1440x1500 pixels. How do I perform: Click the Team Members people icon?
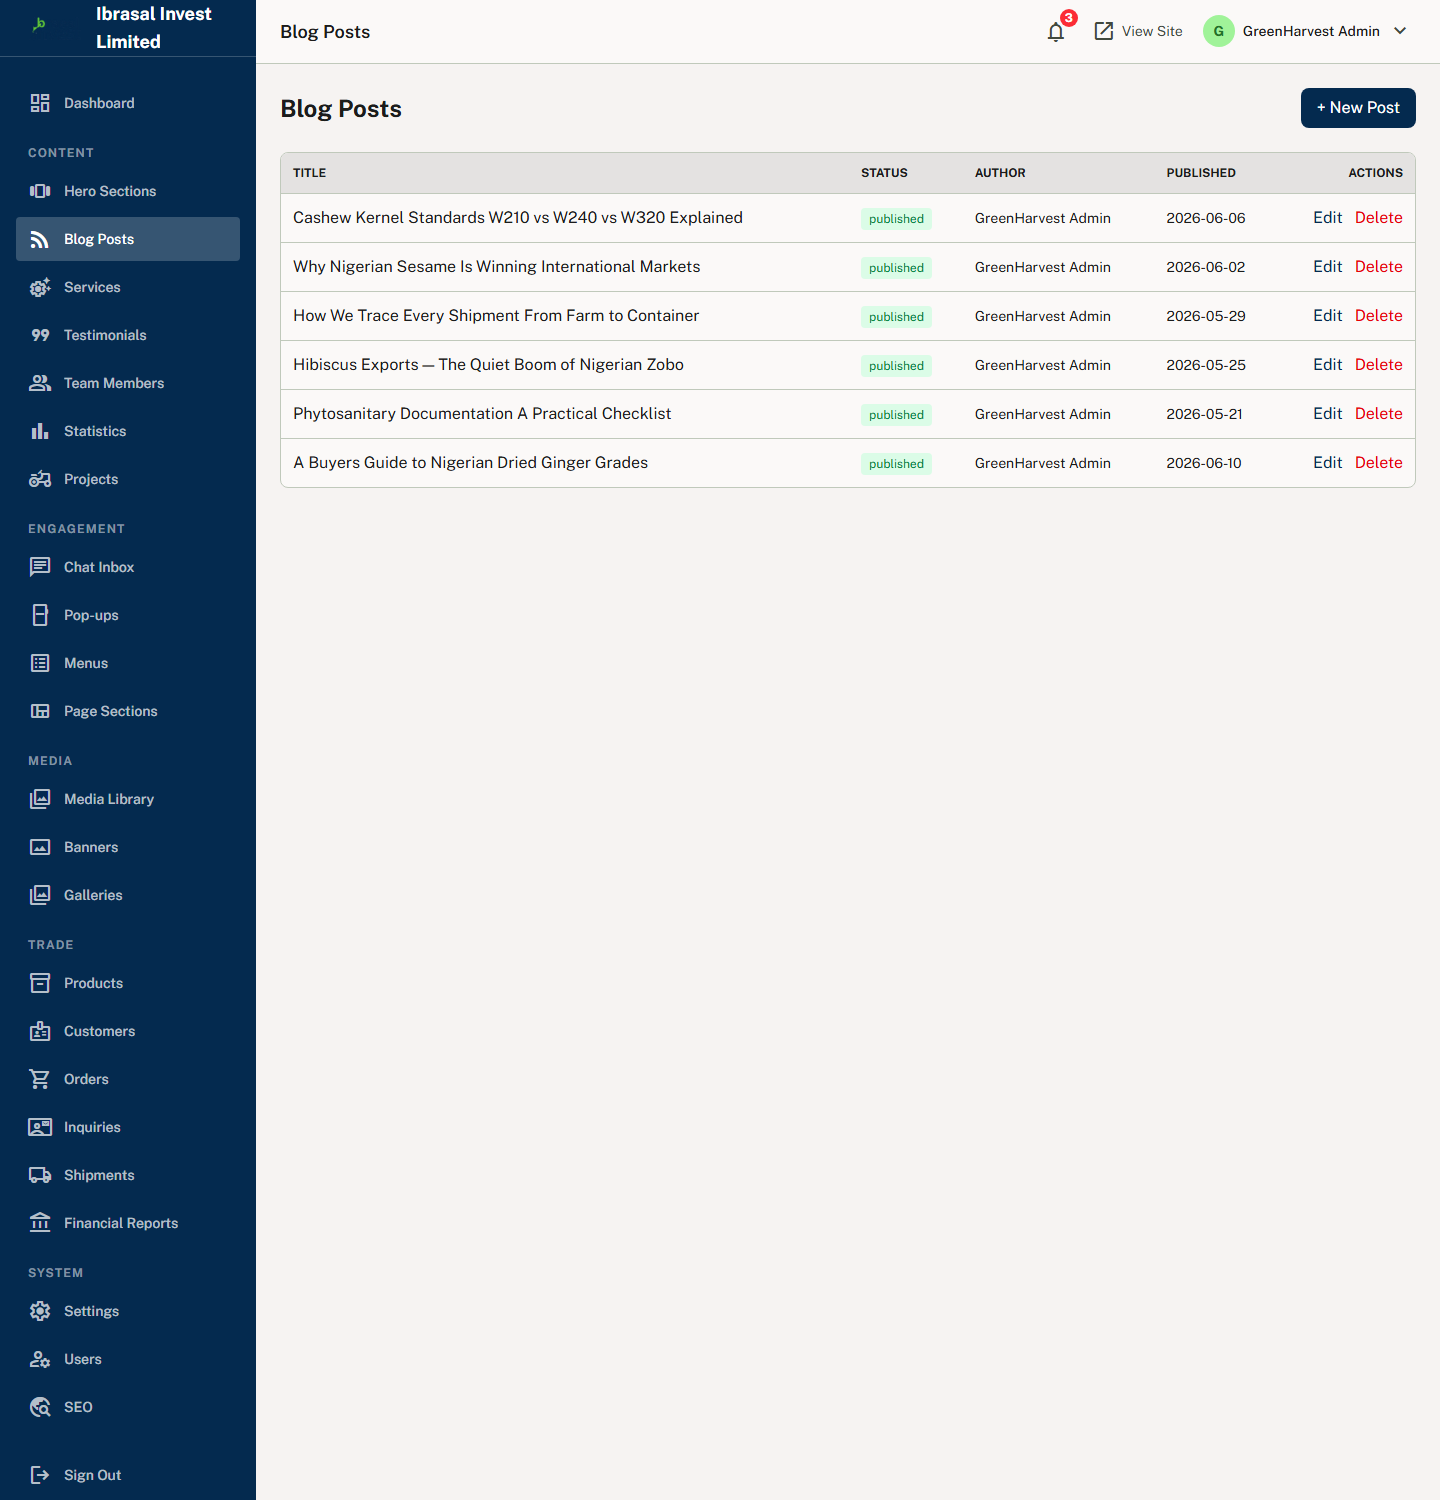[x=40, y=383]
